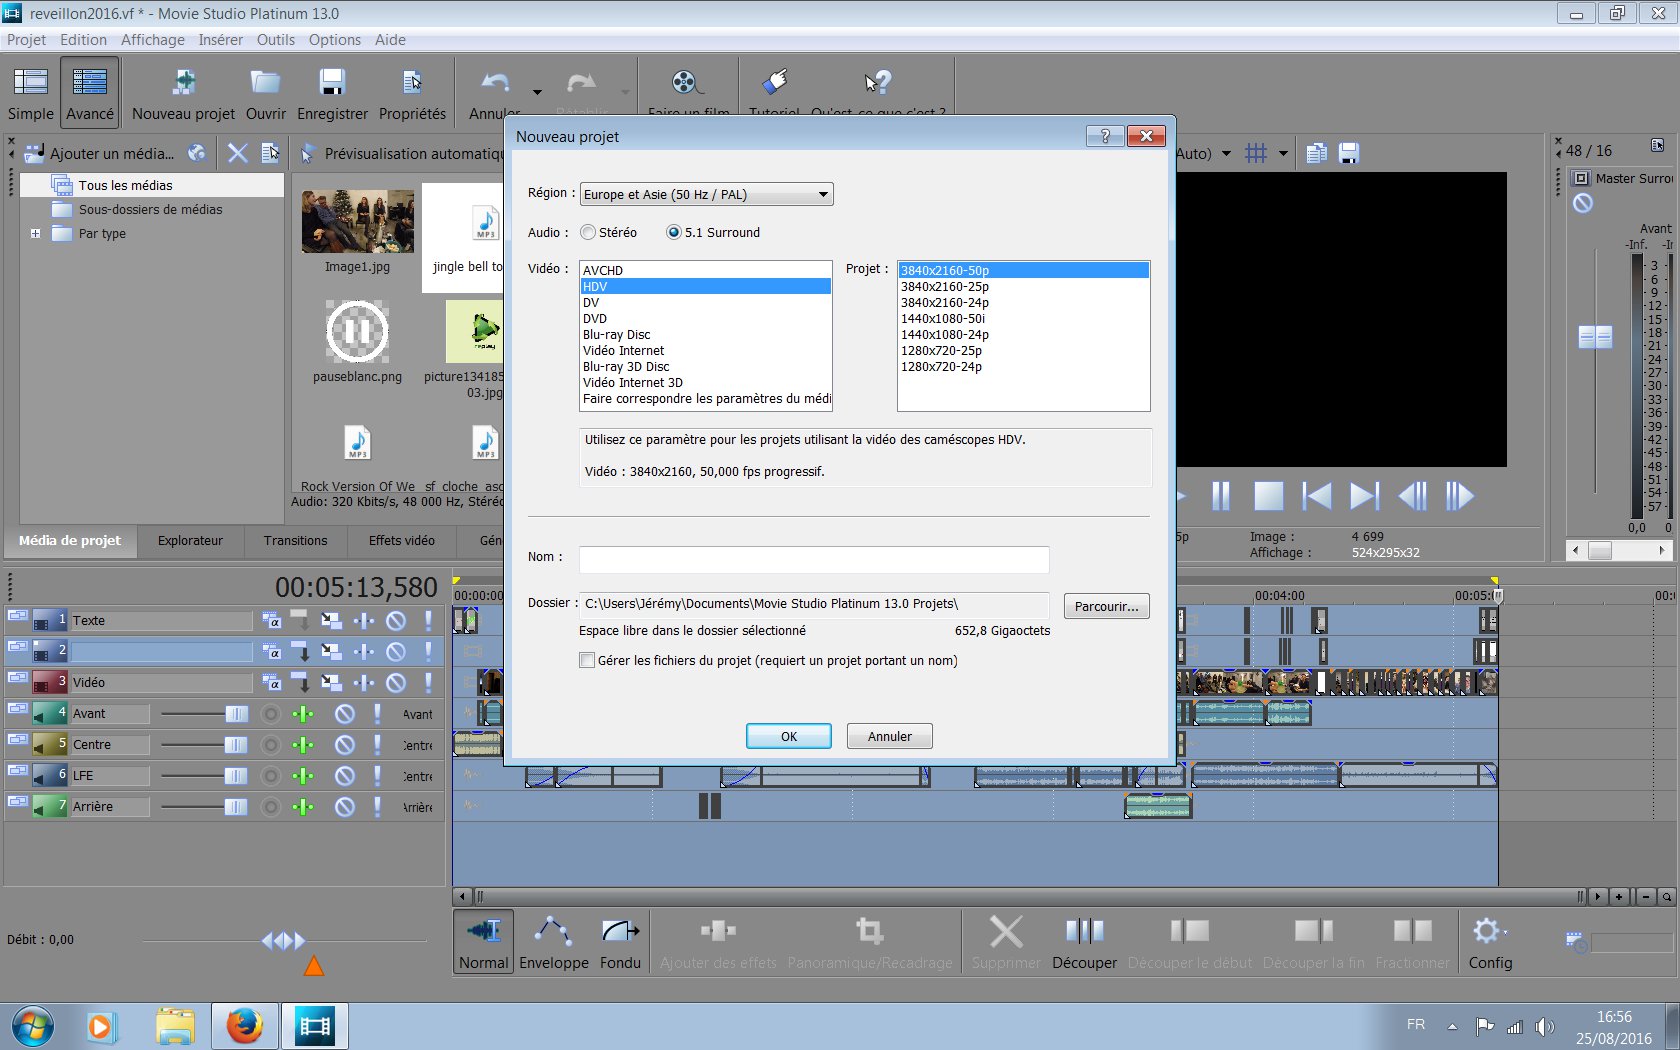Open the Tutoriel icon
Screen dimensions: 1680x1050
775,82
